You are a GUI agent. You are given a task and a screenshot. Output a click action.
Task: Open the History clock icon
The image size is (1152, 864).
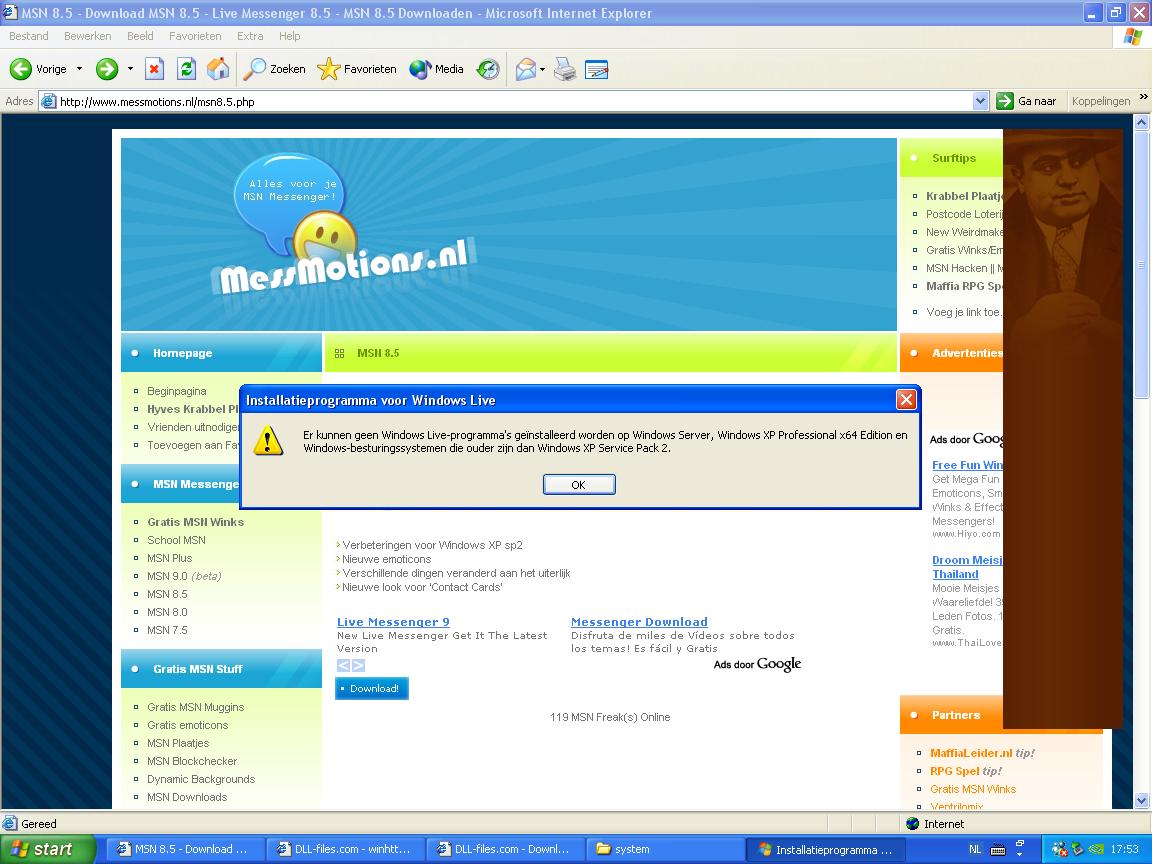tap(488, 69)
